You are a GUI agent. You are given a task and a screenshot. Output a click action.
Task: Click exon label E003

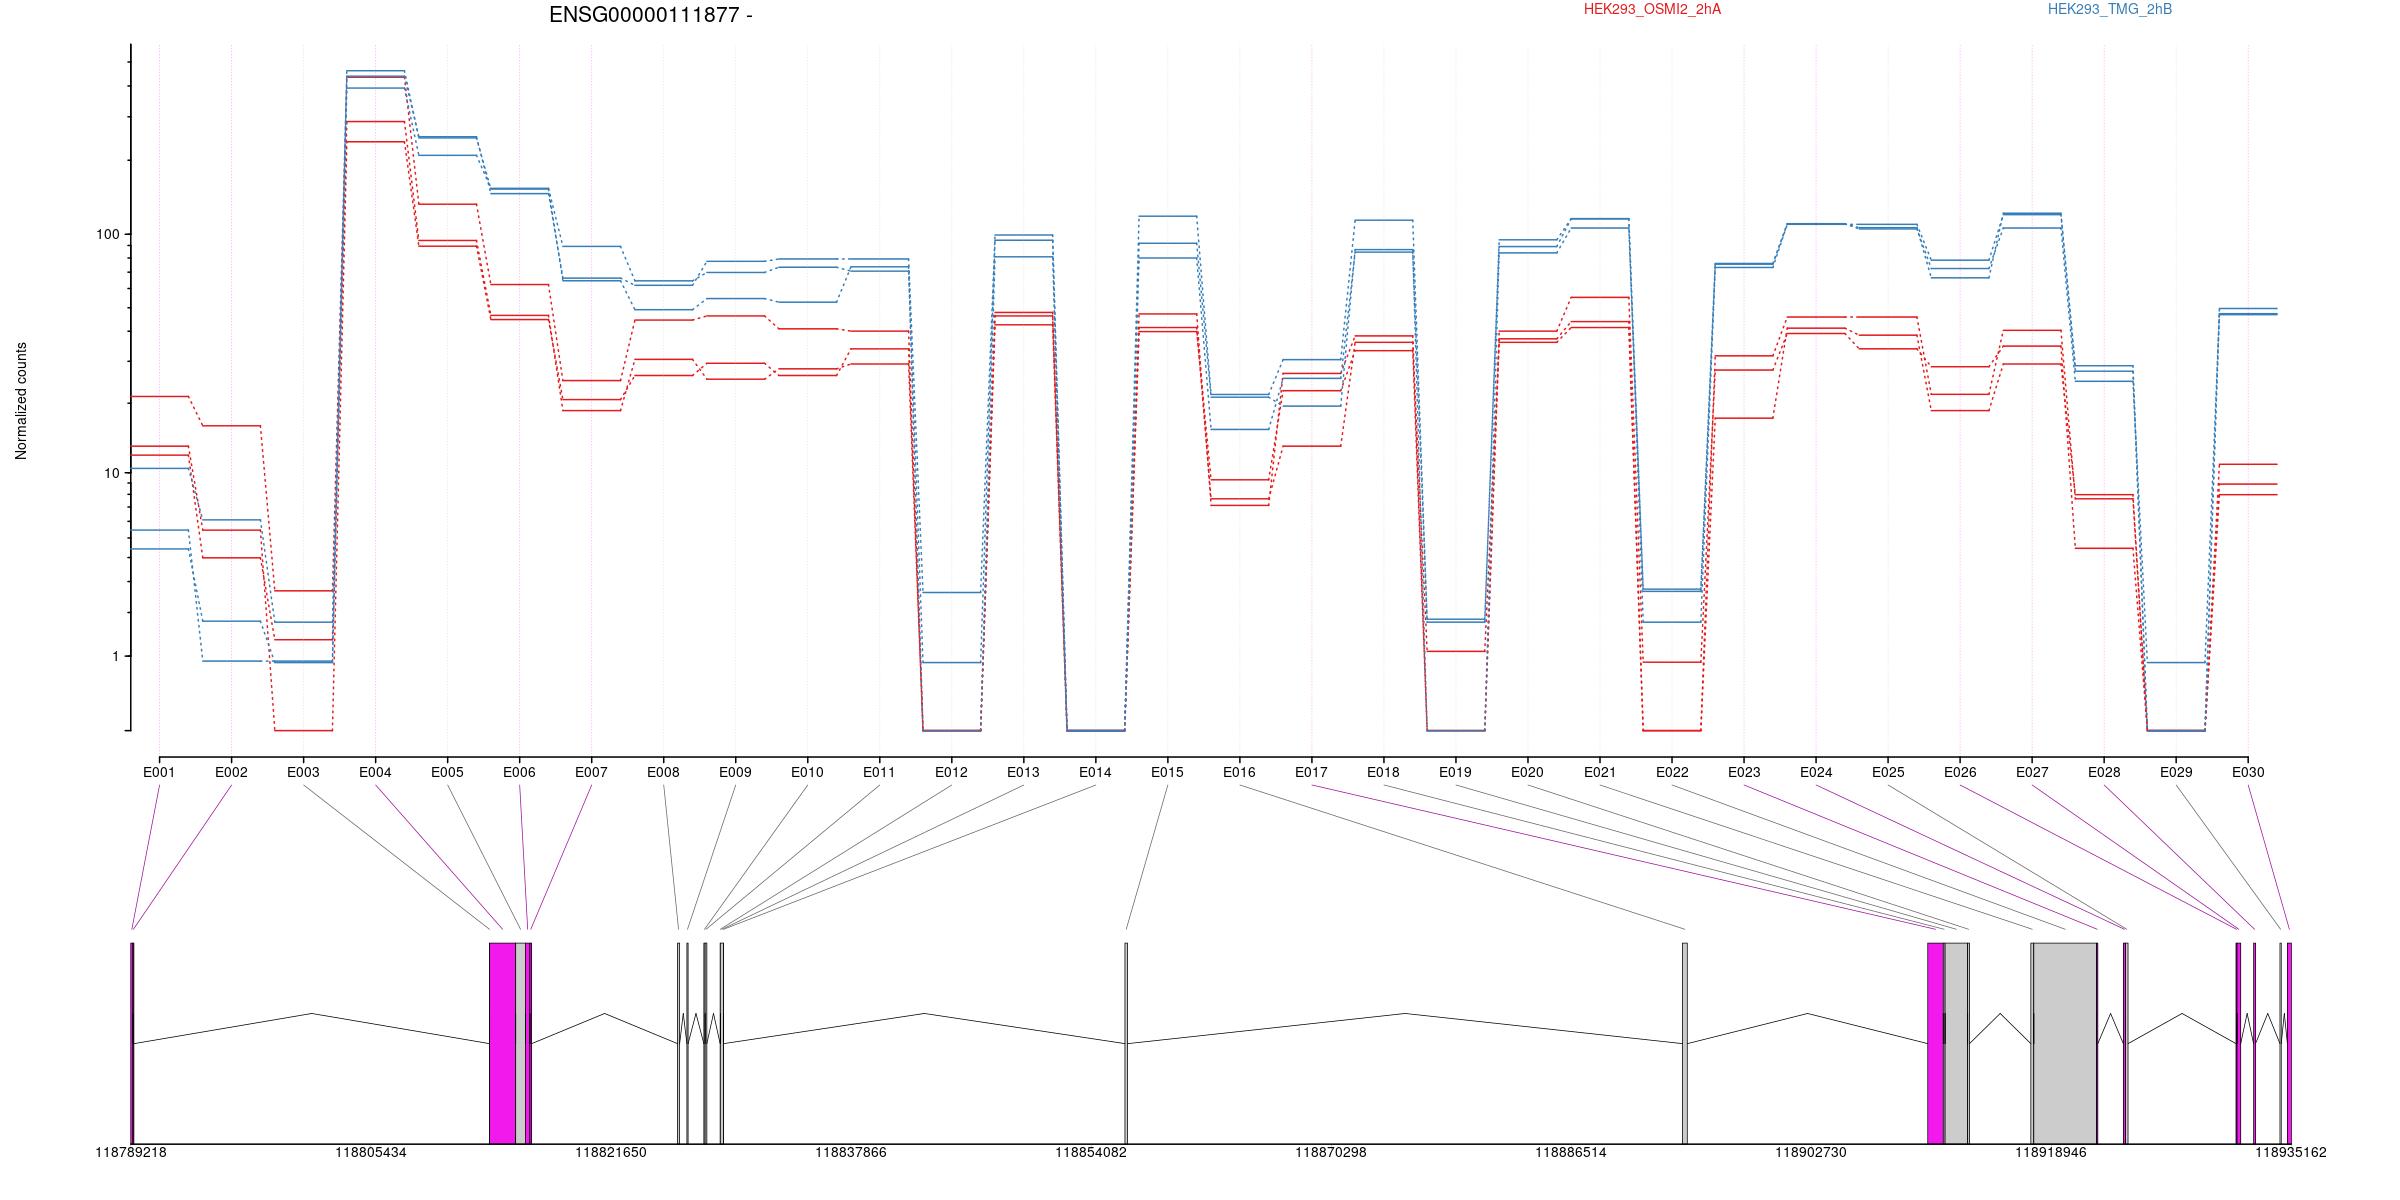(303, 772)
